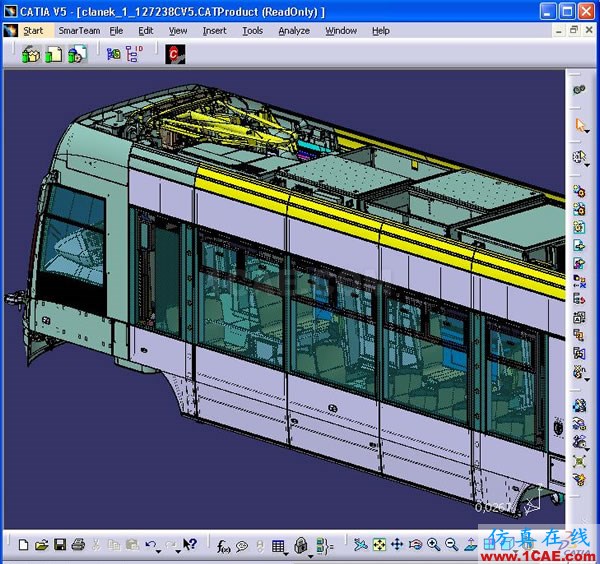Click the Fly Mode airplane icon
This screenshot has width=600, height=564.
360,544
